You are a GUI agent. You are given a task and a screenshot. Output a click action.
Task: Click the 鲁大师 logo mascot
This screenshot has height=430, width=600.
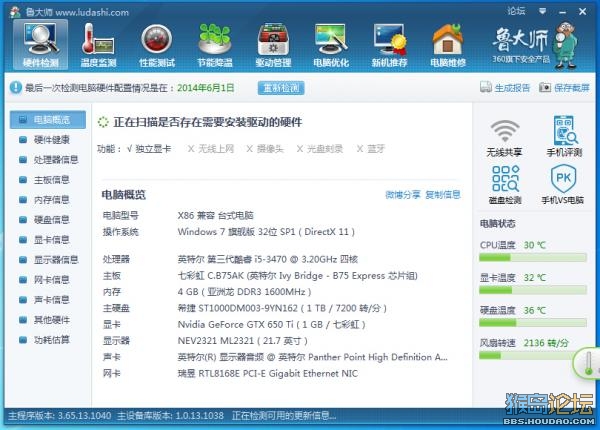(566, 45)
